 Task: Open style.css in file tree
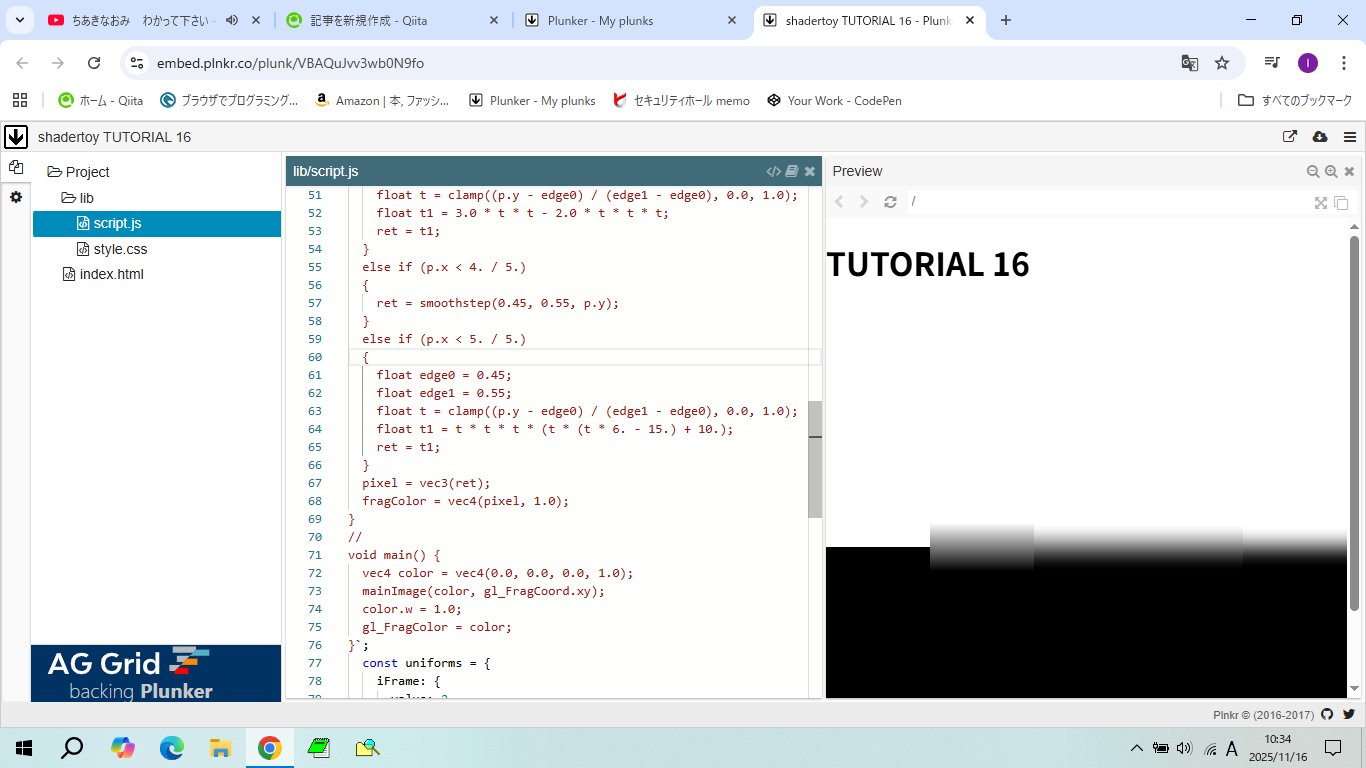[x=112, y=249]
